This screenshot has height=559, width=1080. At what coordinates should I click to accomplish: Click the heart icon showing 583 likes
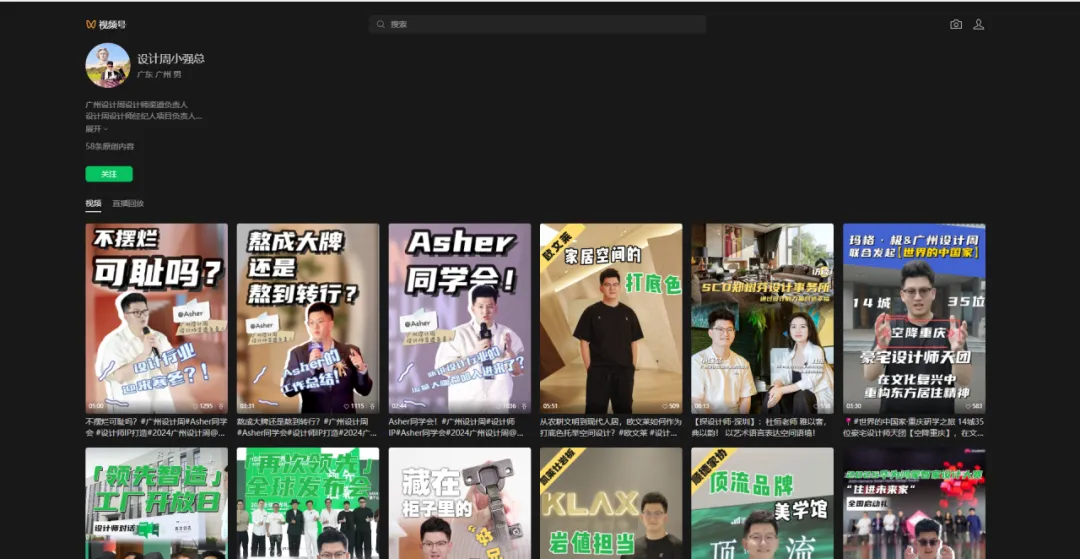(x=968, y=406)
